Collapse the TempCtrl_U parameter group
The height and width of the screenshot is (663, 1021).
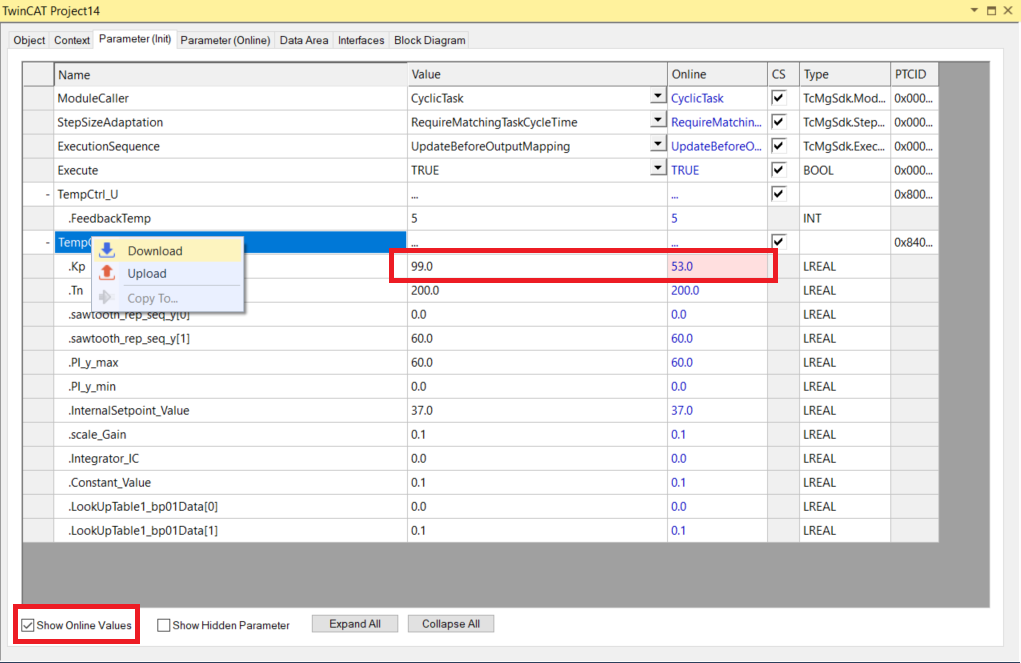click(x=48, y=194)
